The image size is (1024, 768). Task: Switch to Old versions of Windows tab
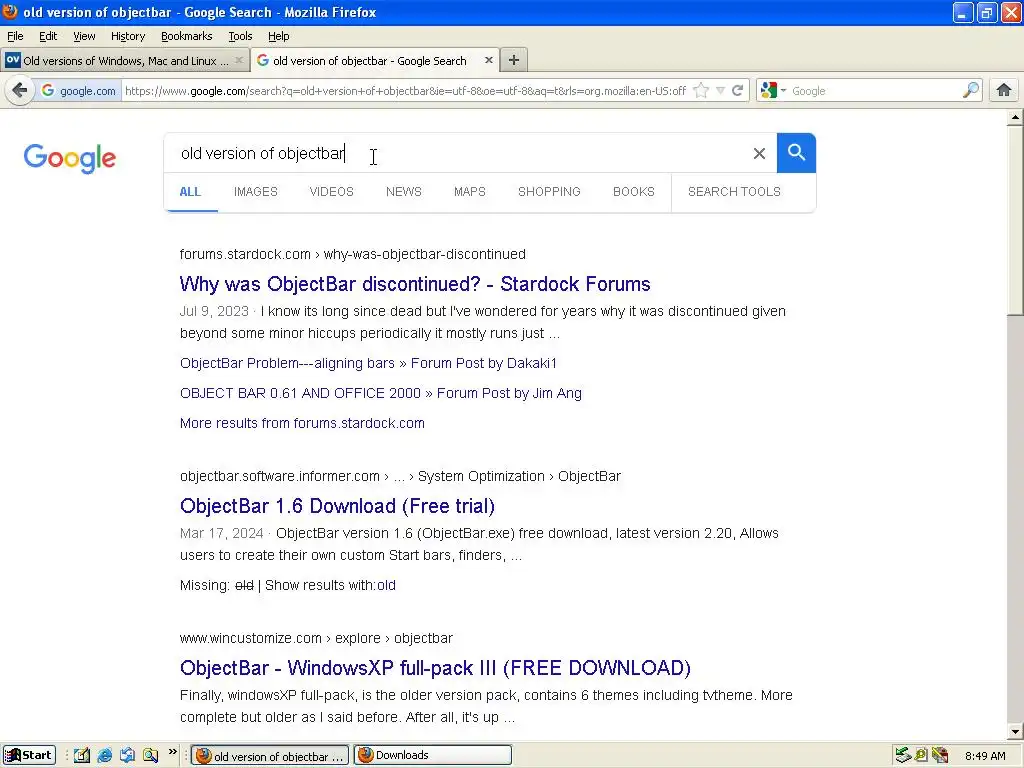[124, 60]
